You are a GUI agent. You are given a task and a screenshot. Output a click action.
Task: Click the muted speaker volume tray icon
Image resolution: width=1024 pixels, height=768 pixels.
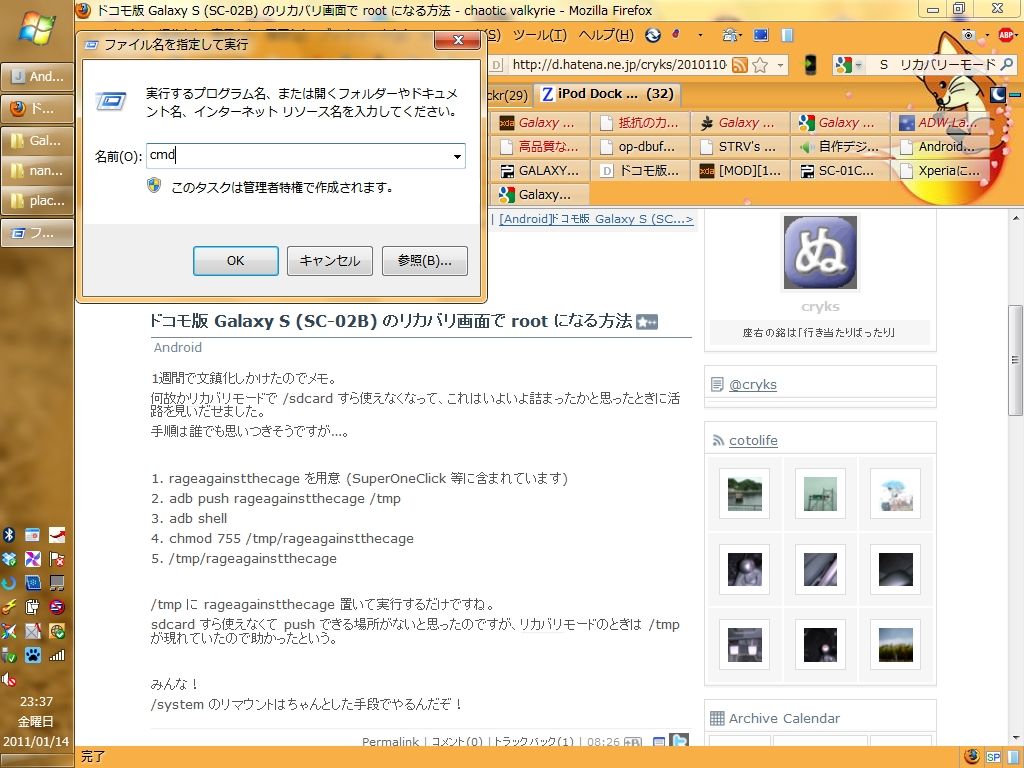[8, 679]
